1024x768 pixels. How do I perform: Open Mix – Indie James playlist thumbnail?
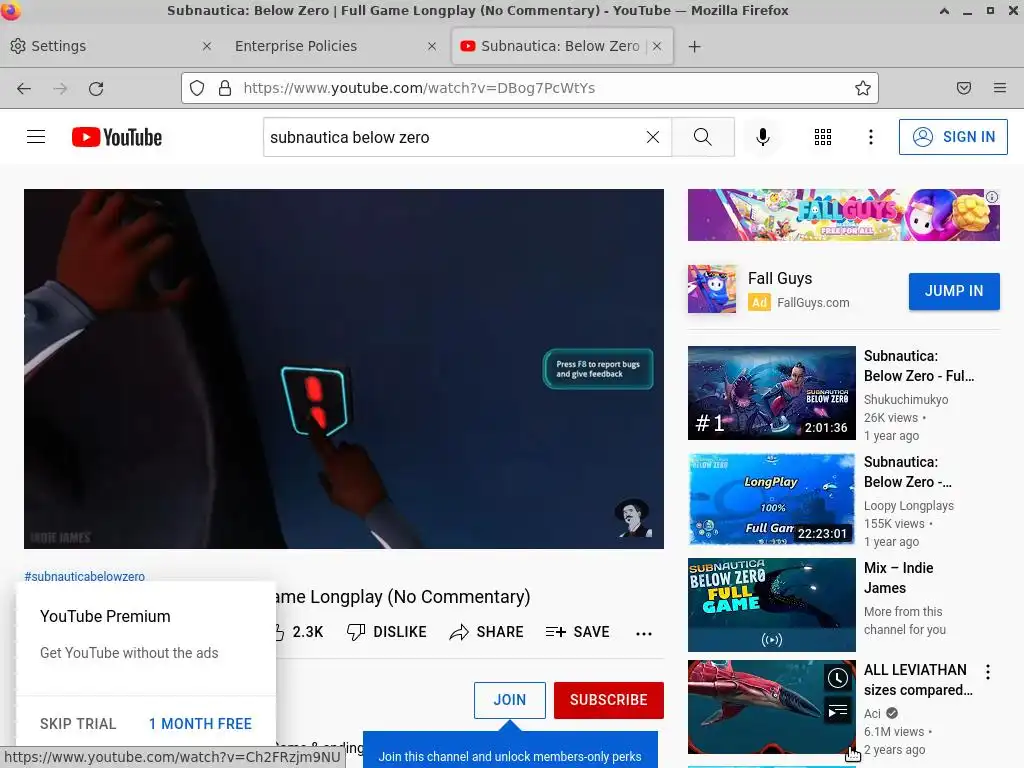point(771,605)
